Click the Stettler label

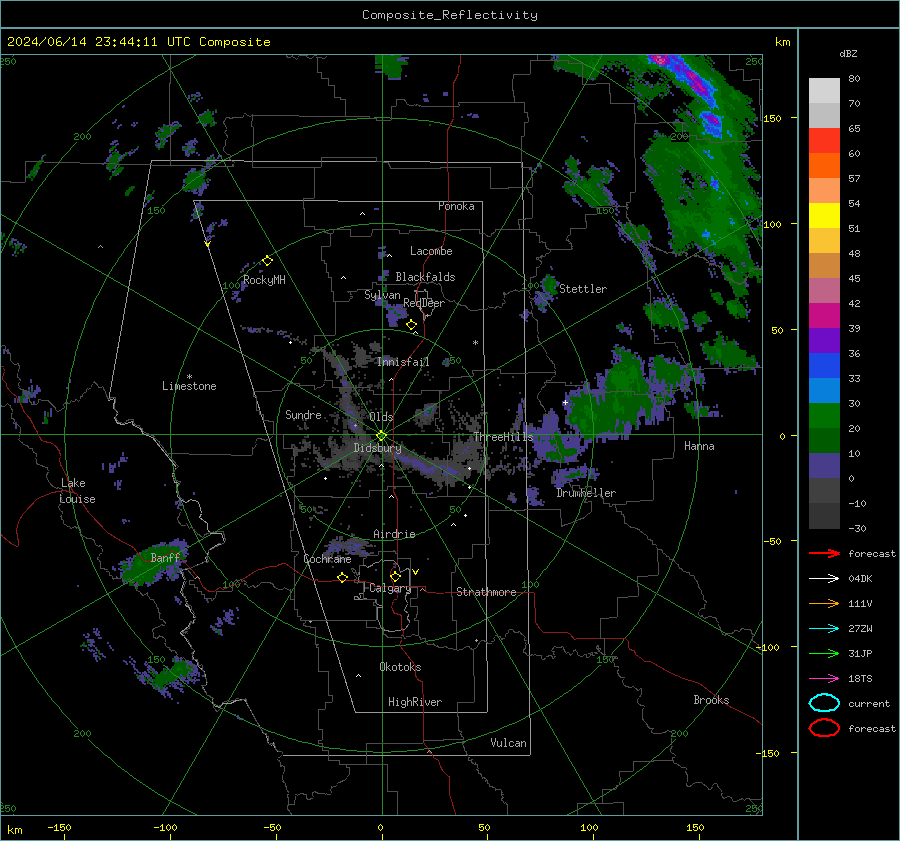coord(583,289)
